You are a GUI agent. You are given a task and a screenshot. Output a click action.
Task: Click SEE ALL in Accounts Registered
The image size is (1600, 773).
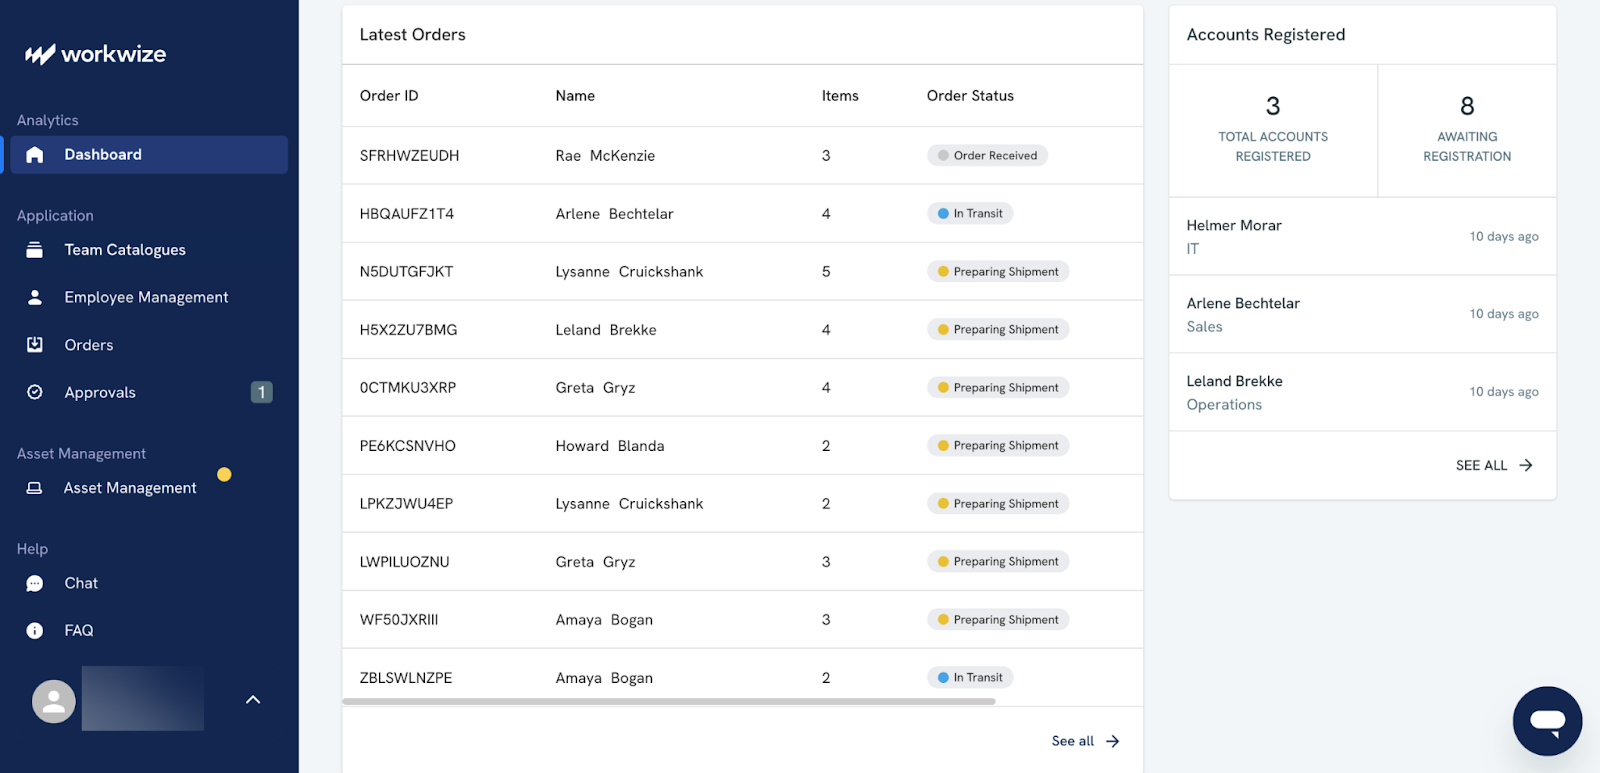pyautogui.click(x=1493, y=465)
